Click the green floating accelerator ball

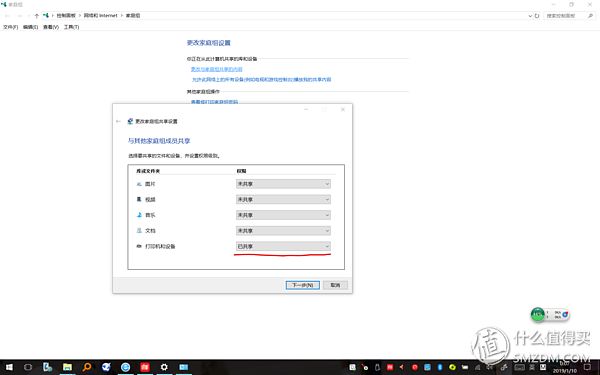click(538, 315)
